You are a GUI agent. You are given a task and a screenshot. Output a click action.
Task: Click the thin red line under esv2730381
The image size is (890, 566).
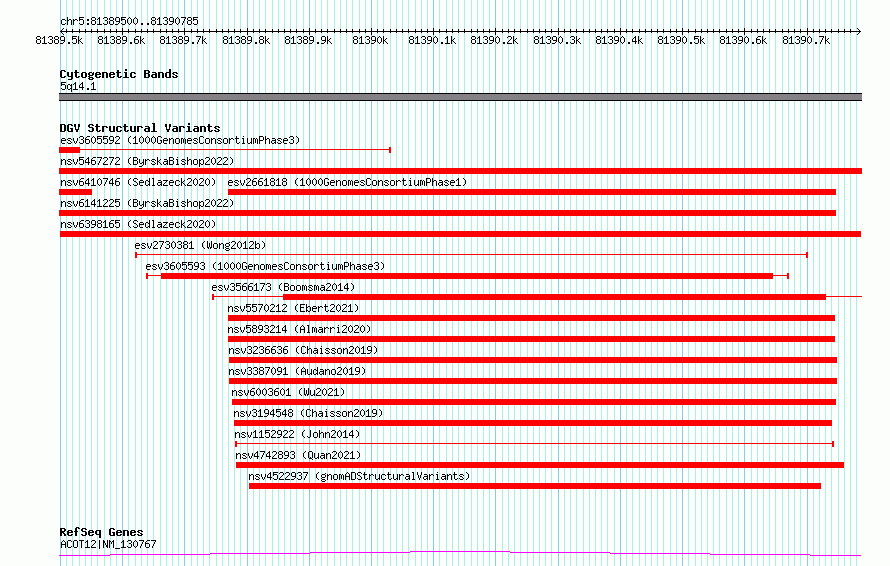pyautogui.click(x=471, y=255)
